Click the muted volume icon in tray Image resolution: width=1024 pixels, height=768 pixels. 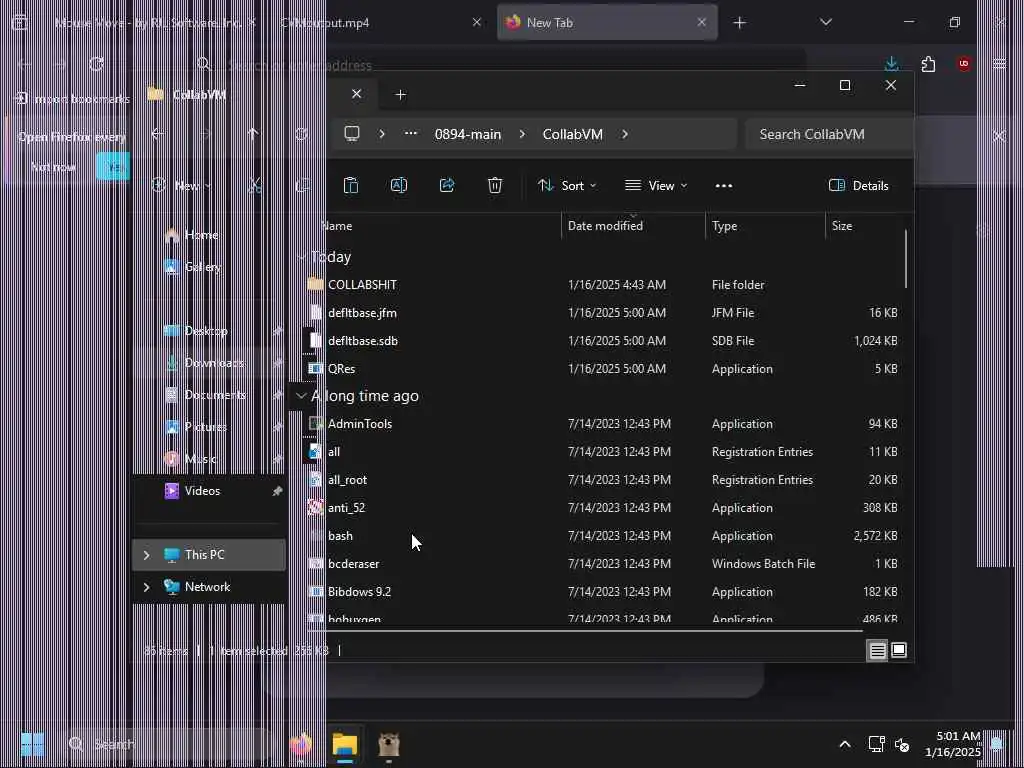902,744
